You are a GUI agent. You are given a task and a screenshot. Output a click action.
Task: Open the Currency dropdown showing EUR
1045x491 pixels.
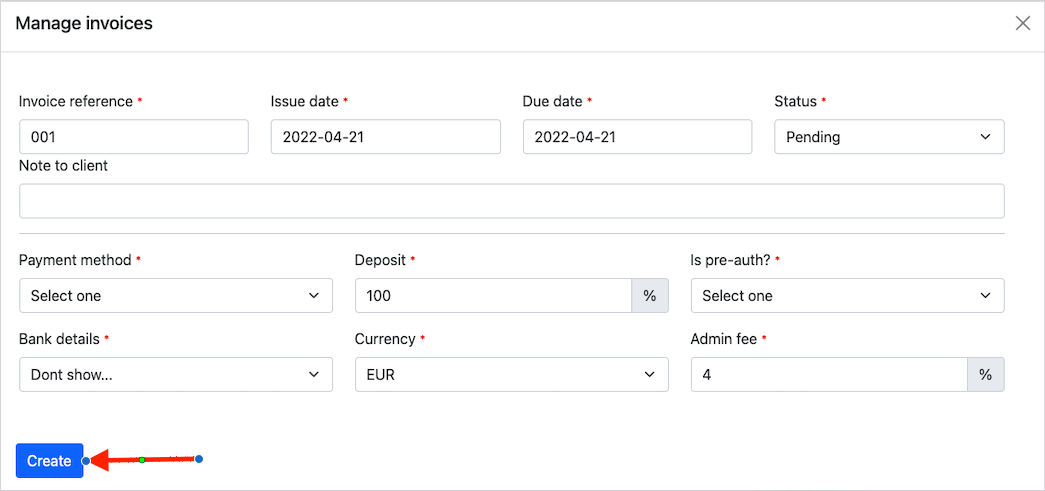[511, 375]
